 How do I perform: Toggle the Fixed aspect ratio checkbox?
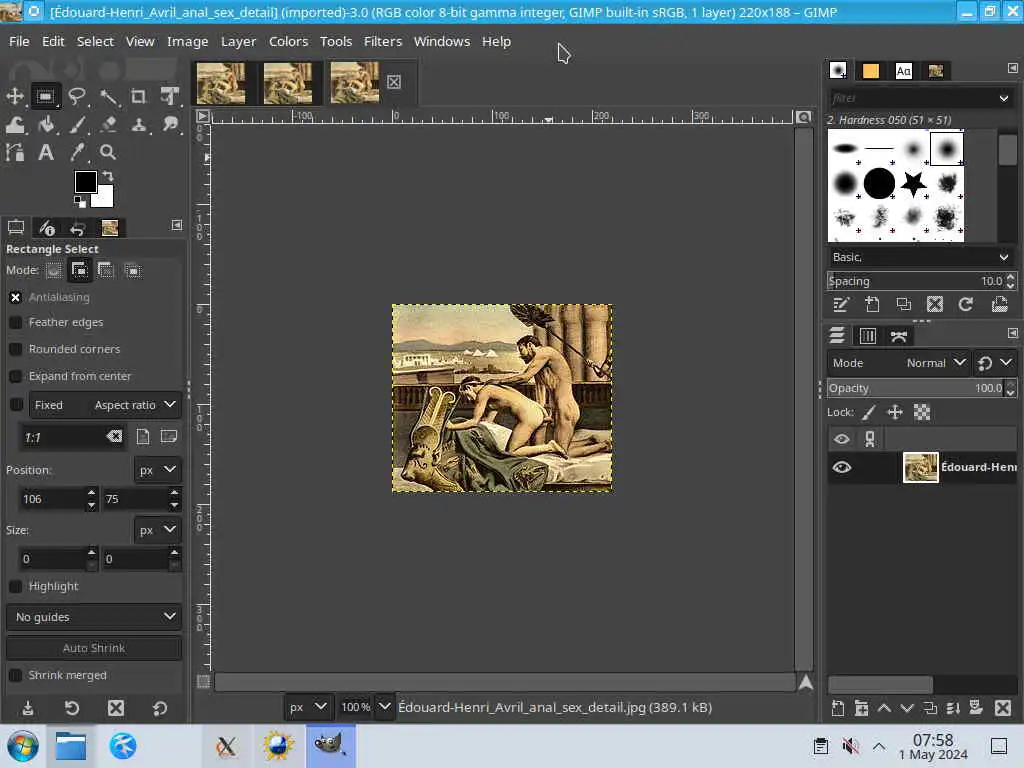(x=16, y=405)
